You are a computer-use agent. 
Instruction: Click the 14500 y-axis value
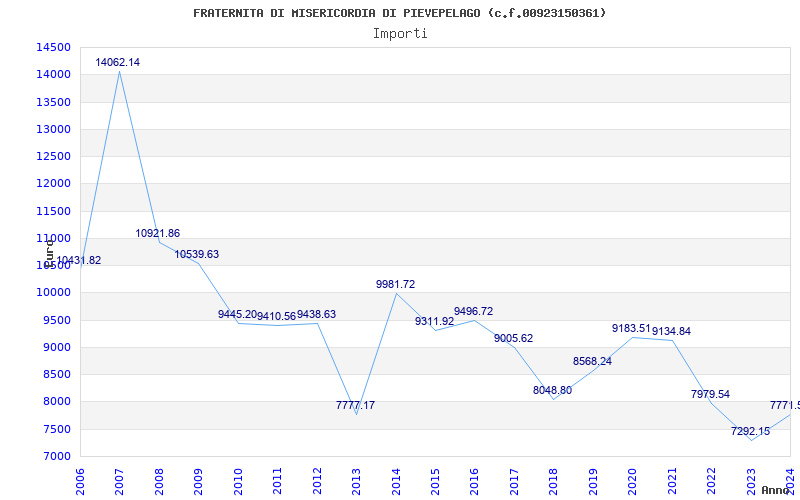53,47
